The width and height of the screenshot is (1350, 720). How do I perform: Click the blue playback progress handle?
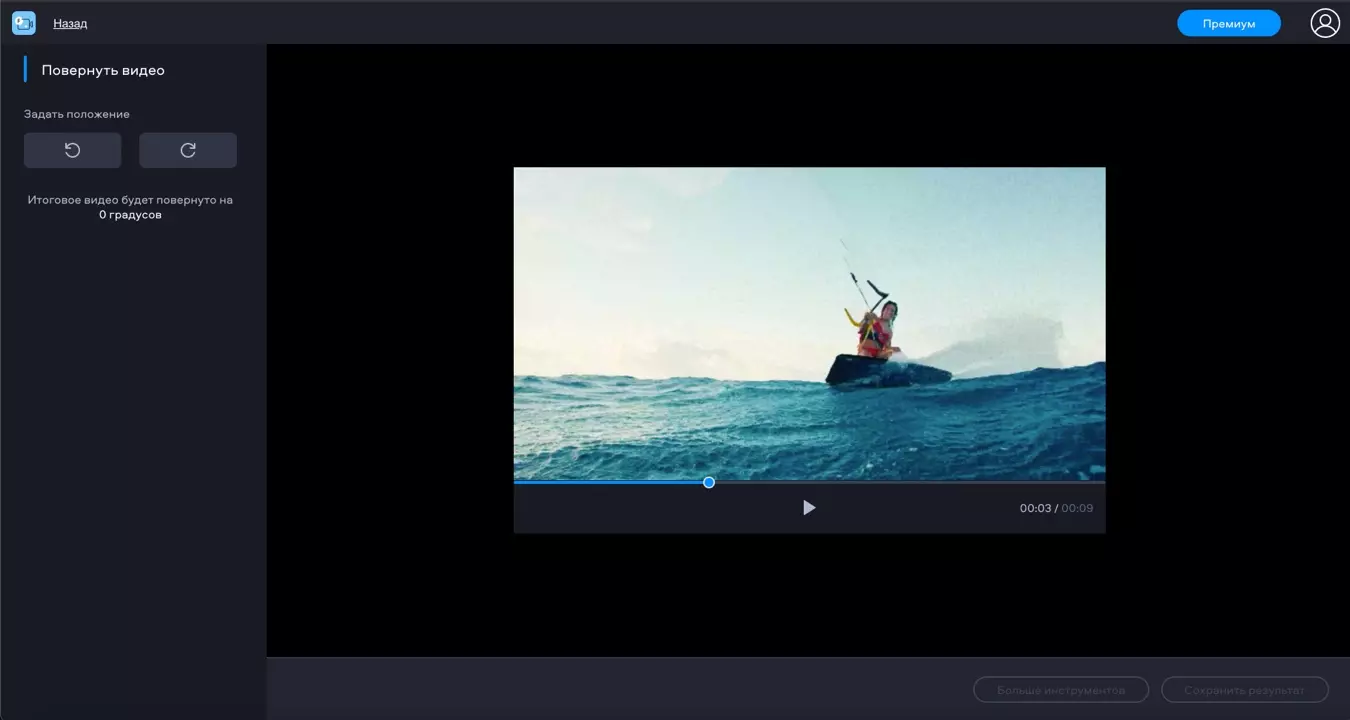pyautogui.click(x=709, y=482)
